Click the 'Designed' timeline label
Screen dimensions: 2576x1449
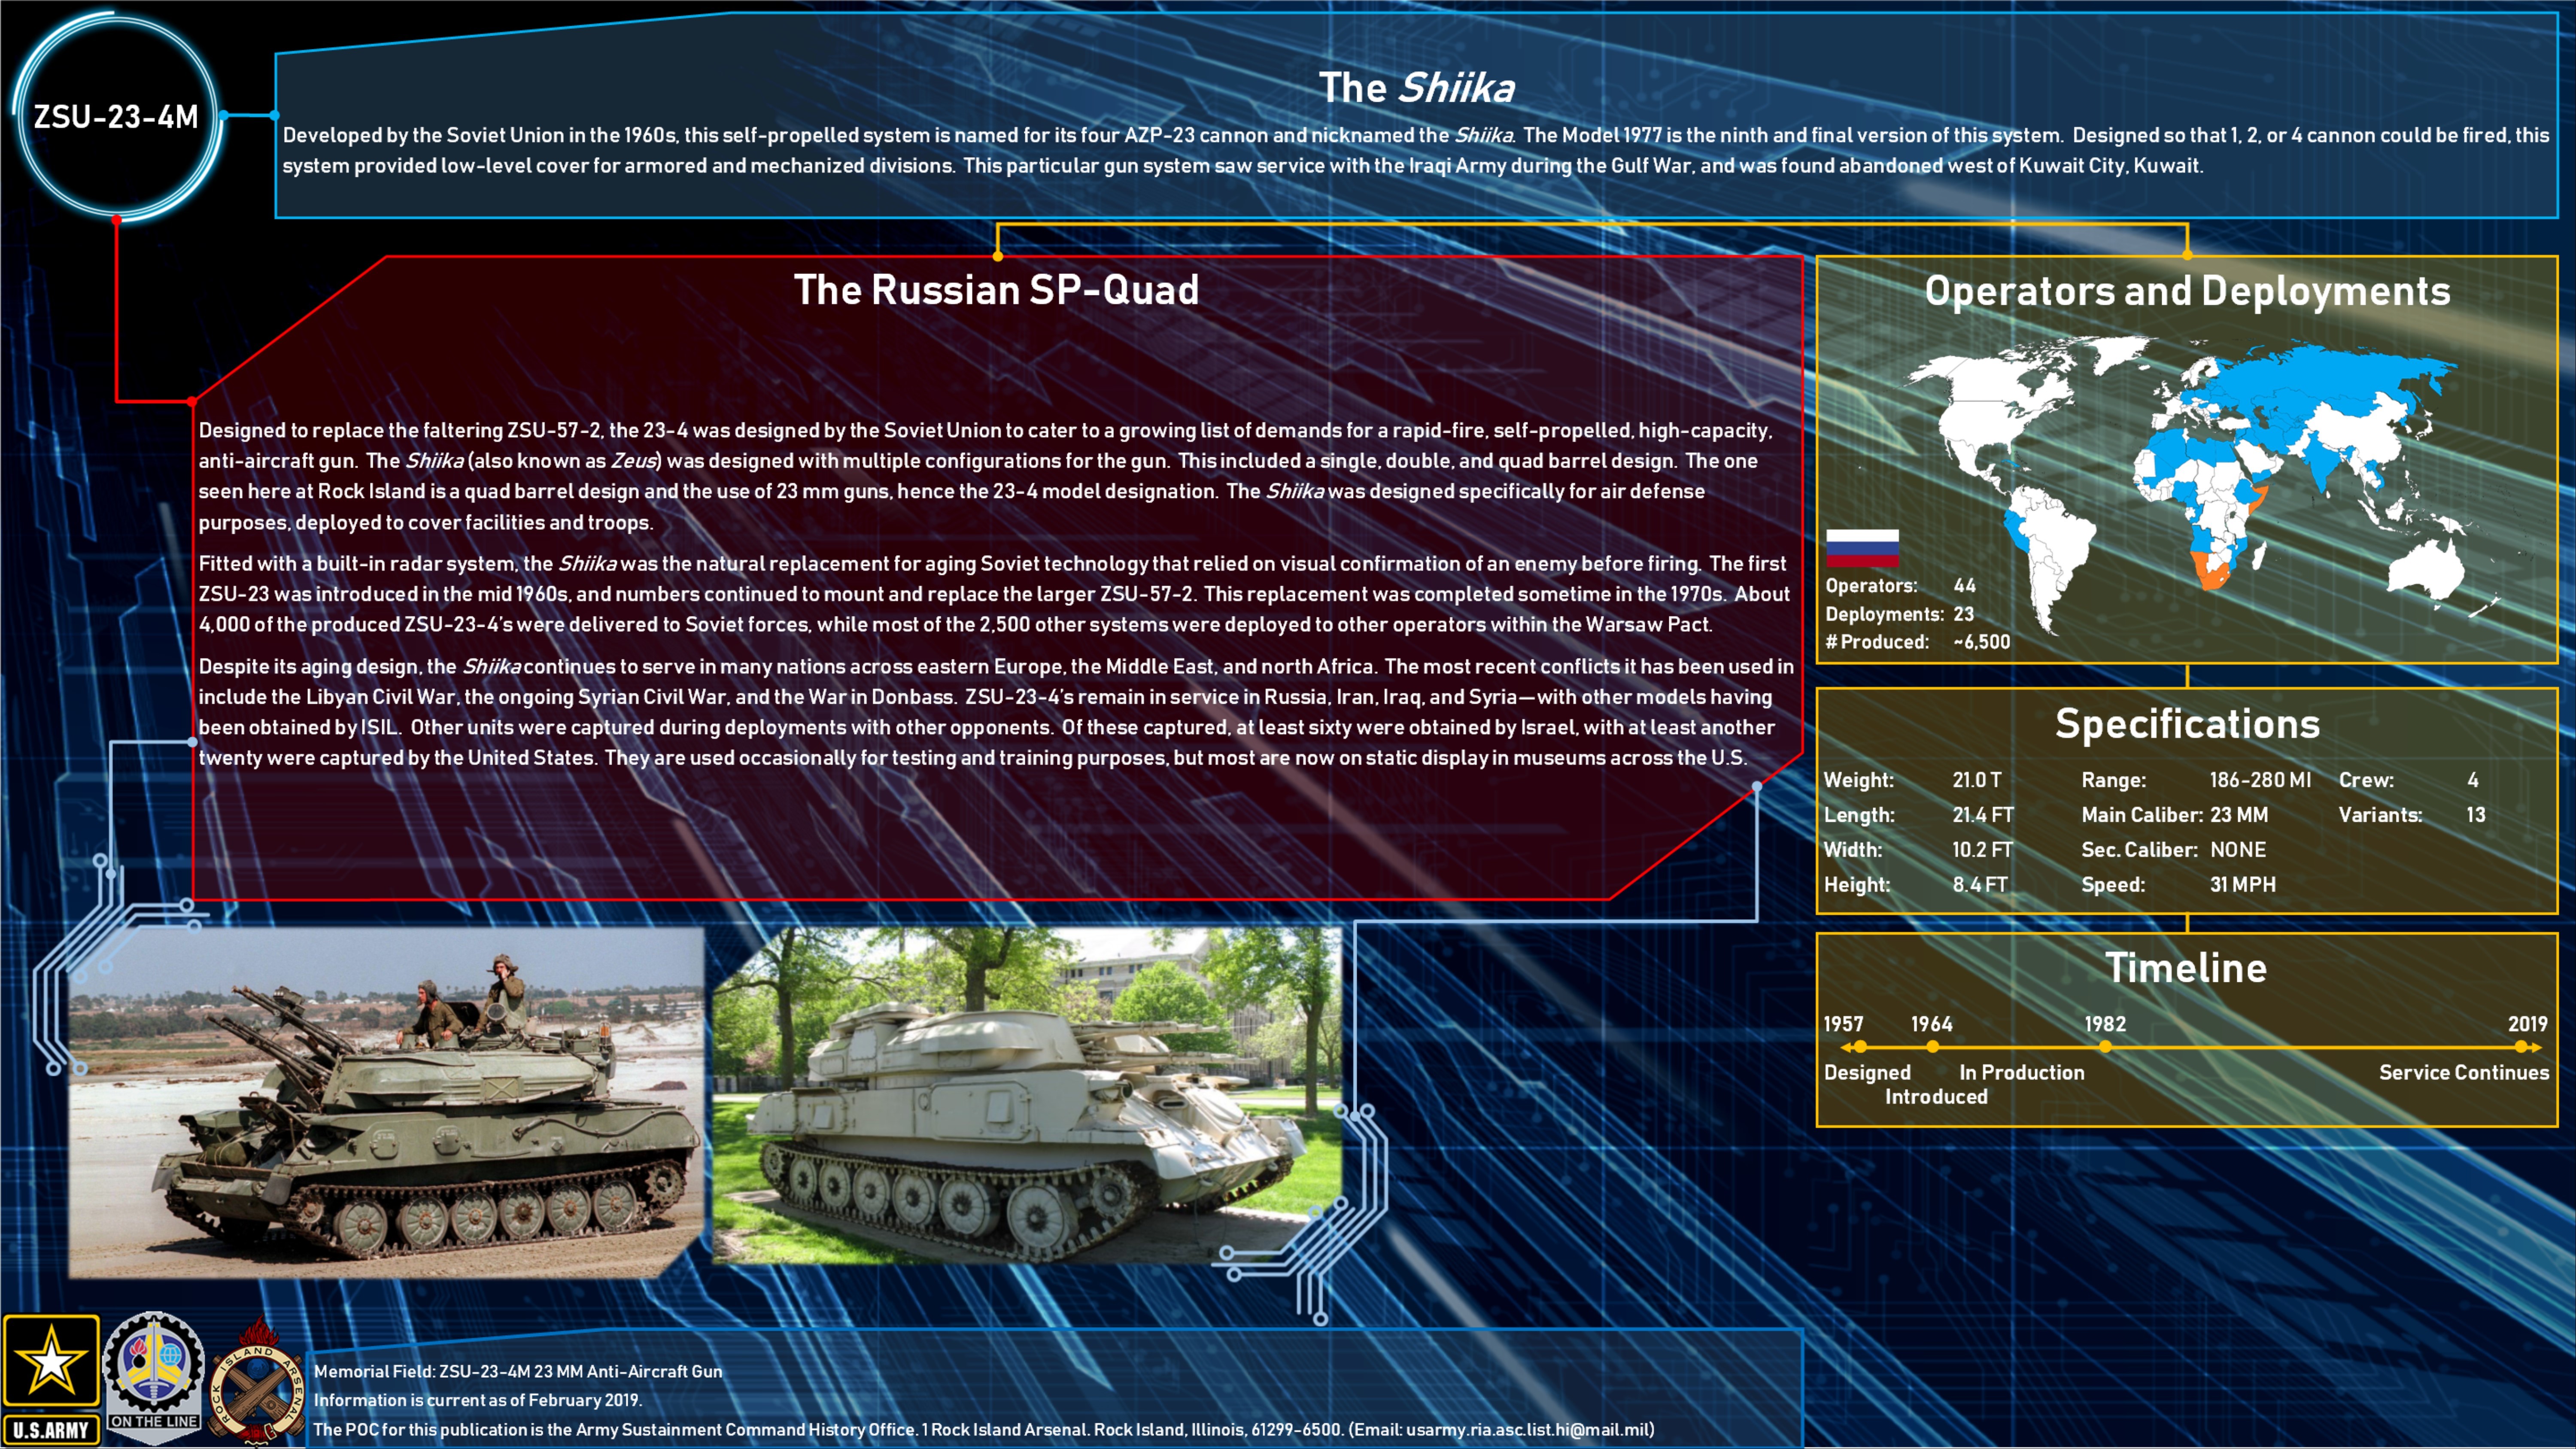point(1867,1073)
